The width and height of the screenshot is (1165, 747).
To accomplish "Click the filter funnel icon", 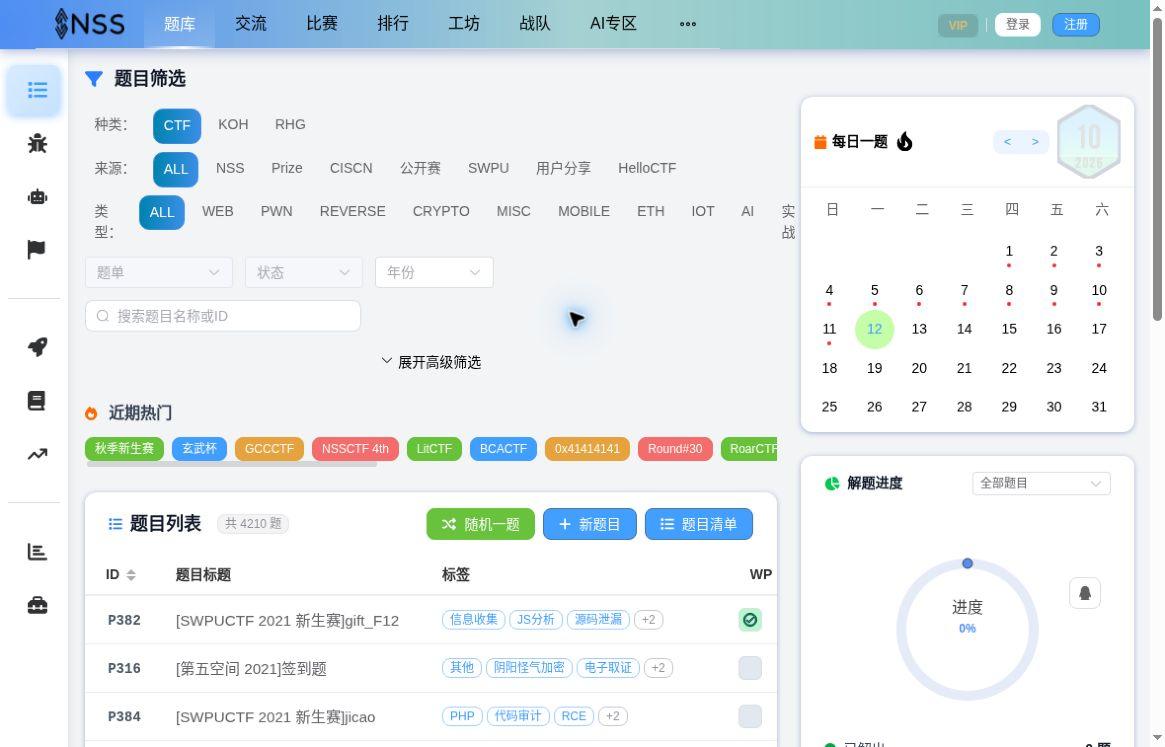I will (94, 79).
